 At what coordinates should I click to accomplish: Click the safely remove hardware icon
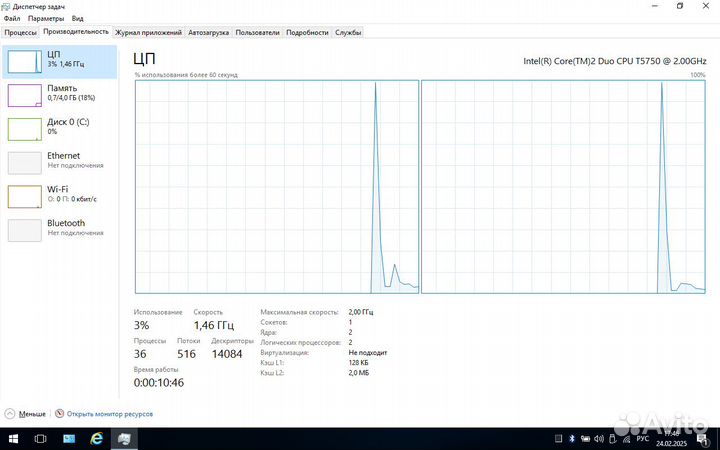pos(612,439)
